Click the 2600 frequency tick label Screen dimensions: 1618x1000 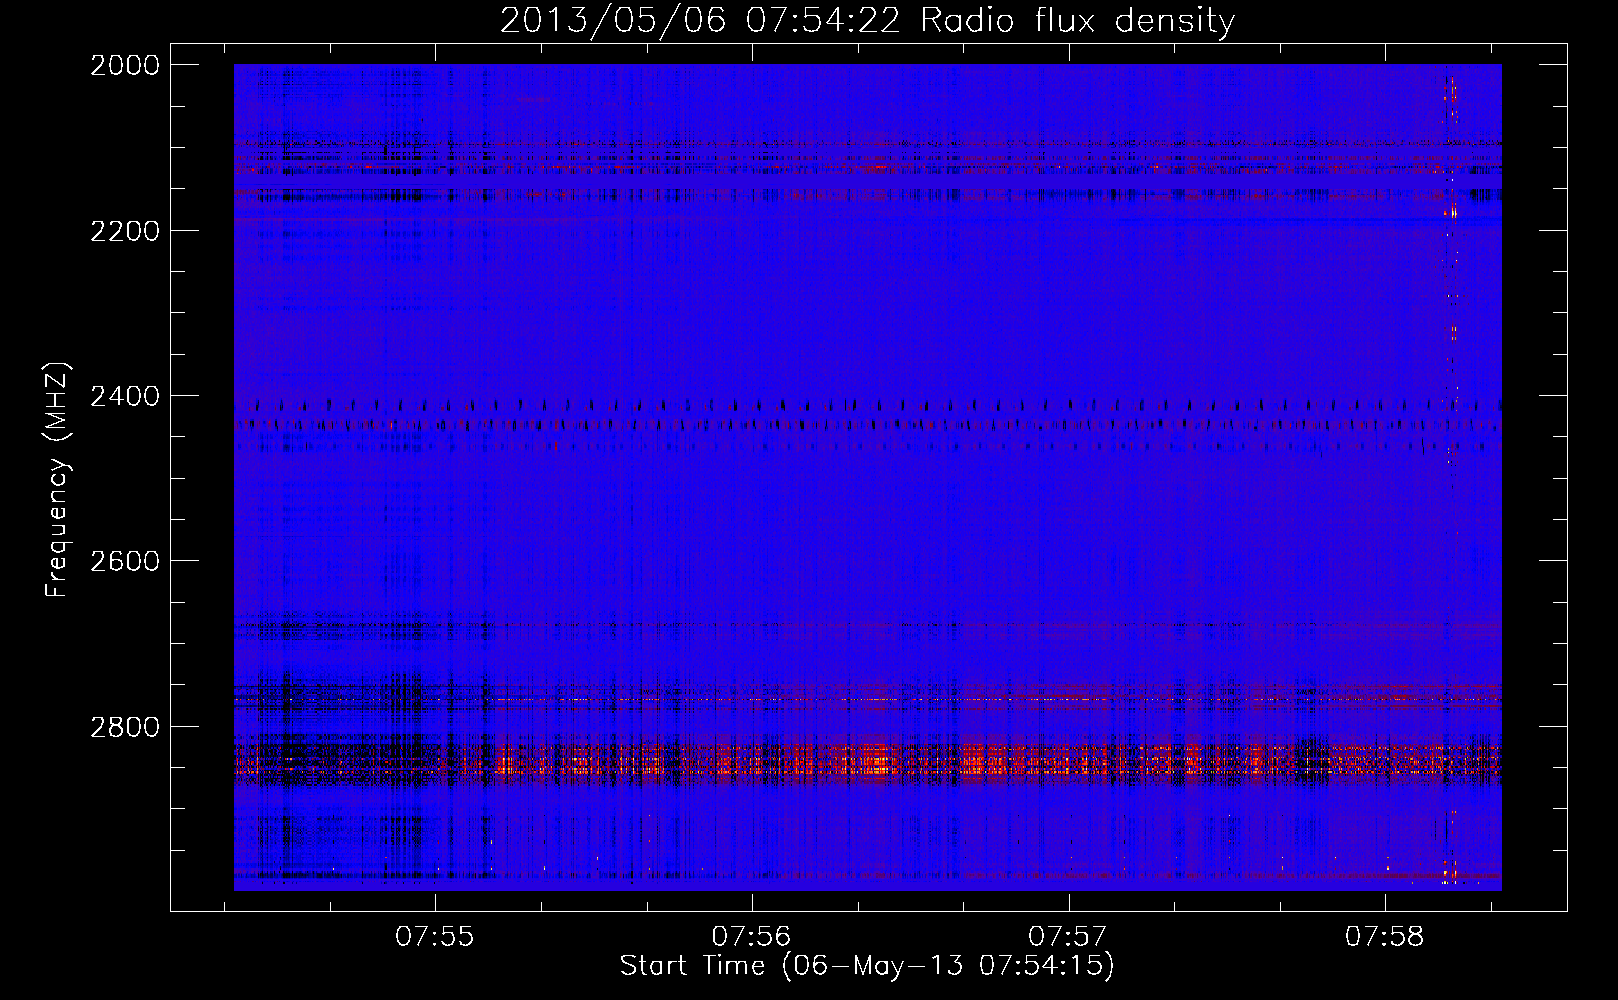(125, 561)
